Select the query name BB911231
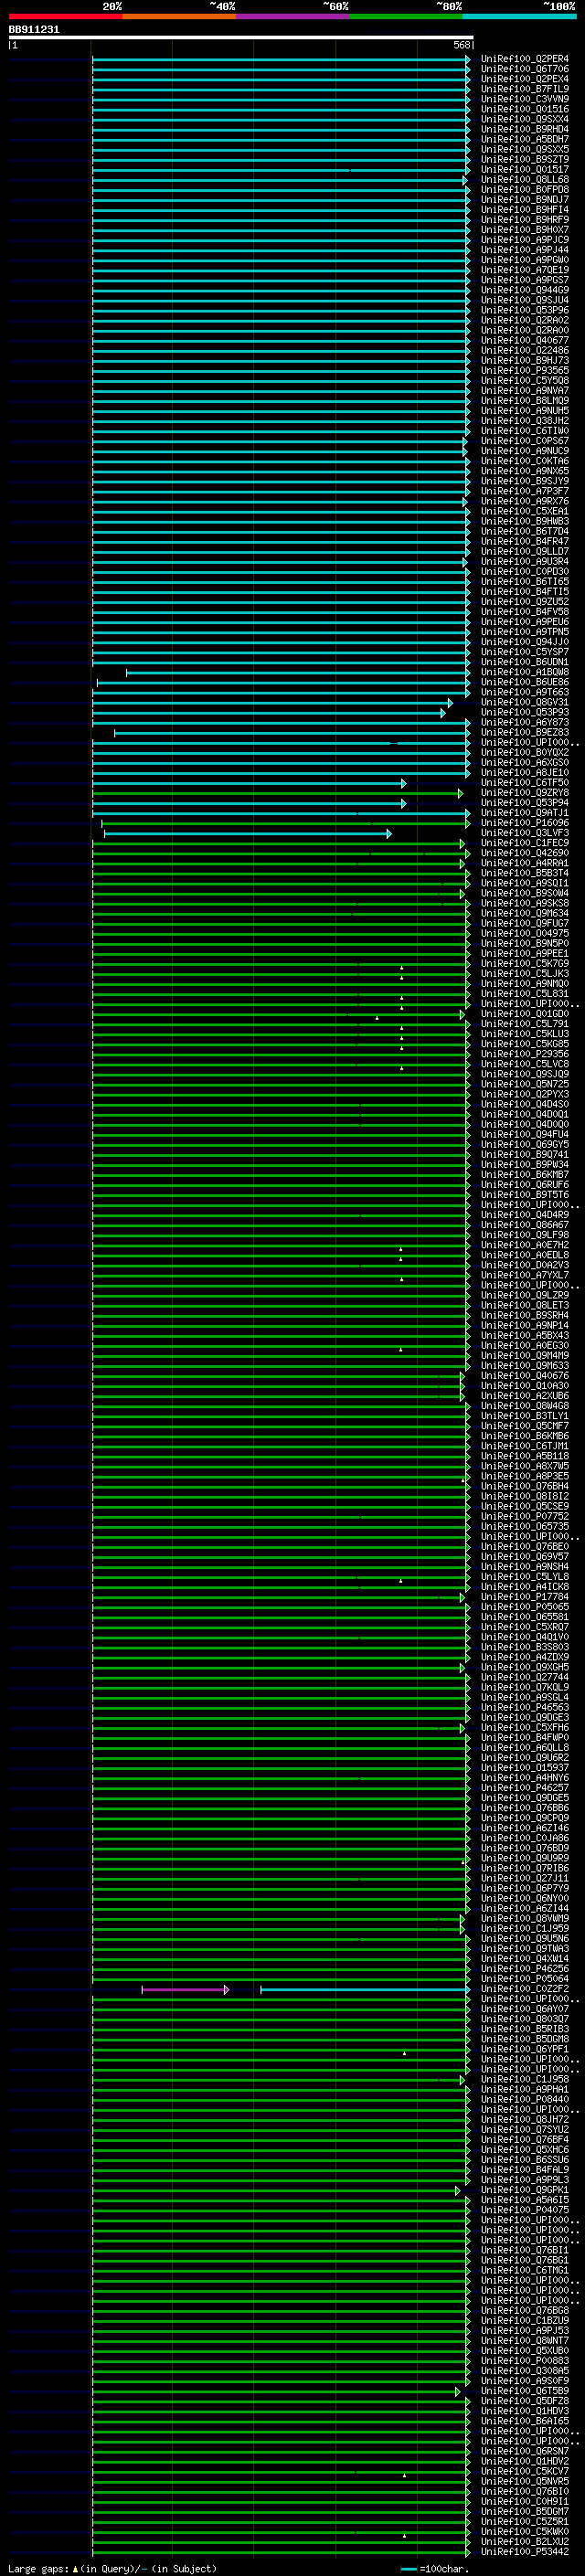Image resolution: width=585 pixels, height=2576 pixels. pyautogui.click(x=34, y=29)
